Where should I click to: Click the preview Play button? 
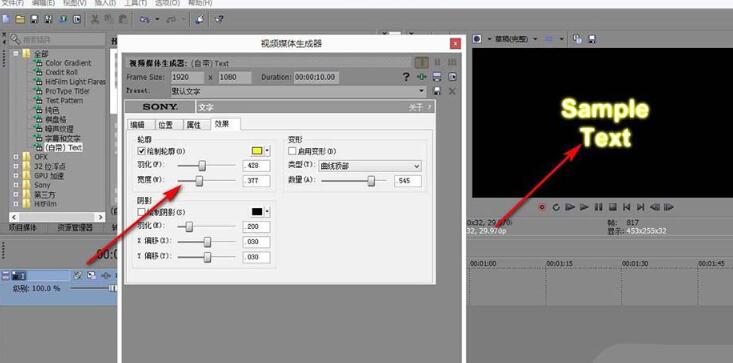(584, 207)
